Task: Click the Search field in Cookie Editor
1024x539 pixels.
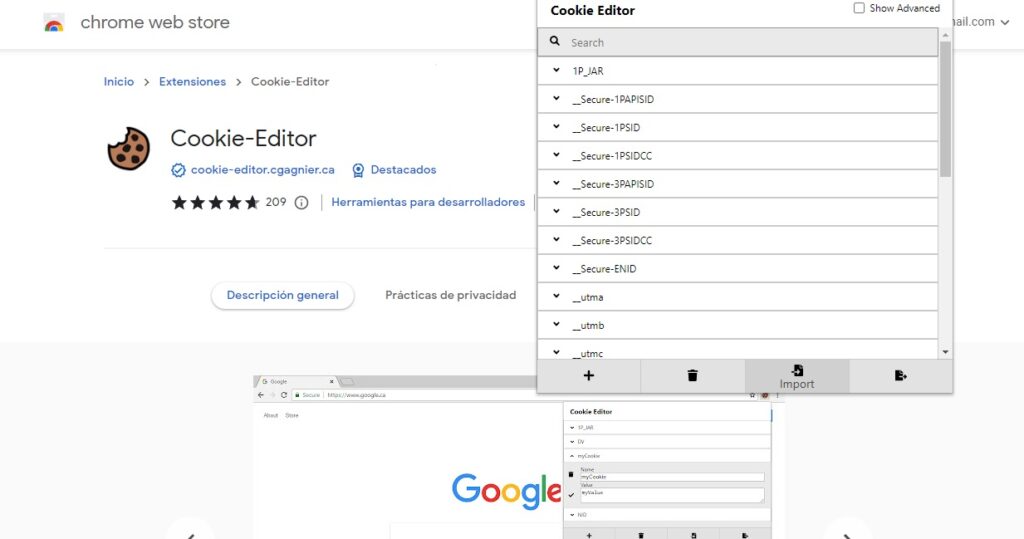Action: coord(738,42)
